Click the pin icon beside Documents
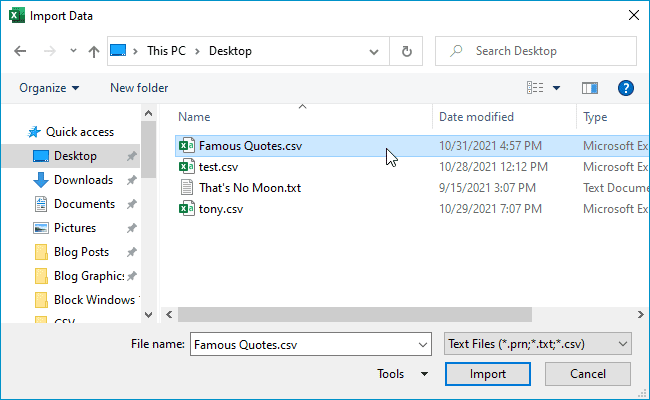 pos(131,204)
